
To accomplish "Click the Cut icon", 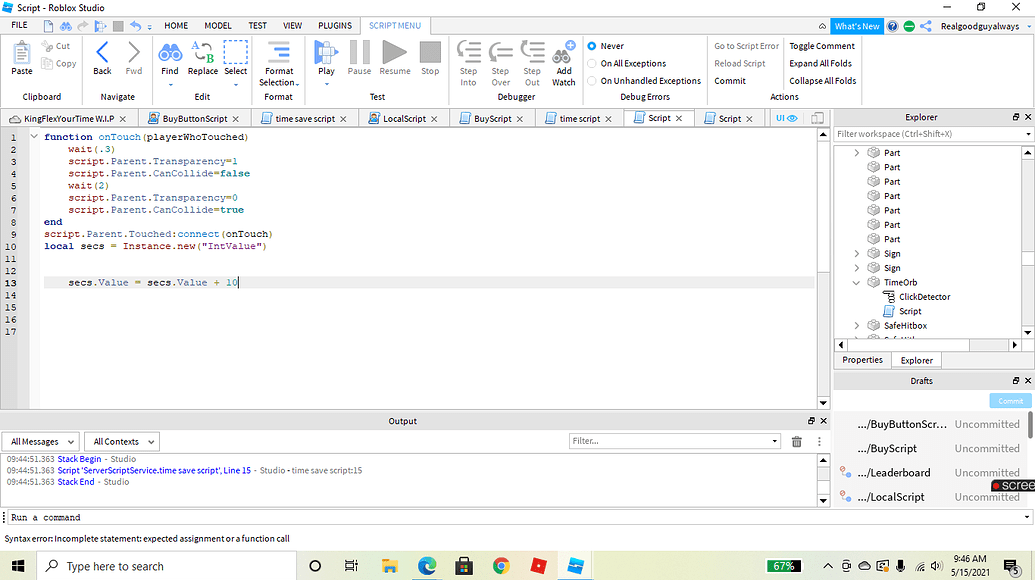I will (x=47, y=46).
